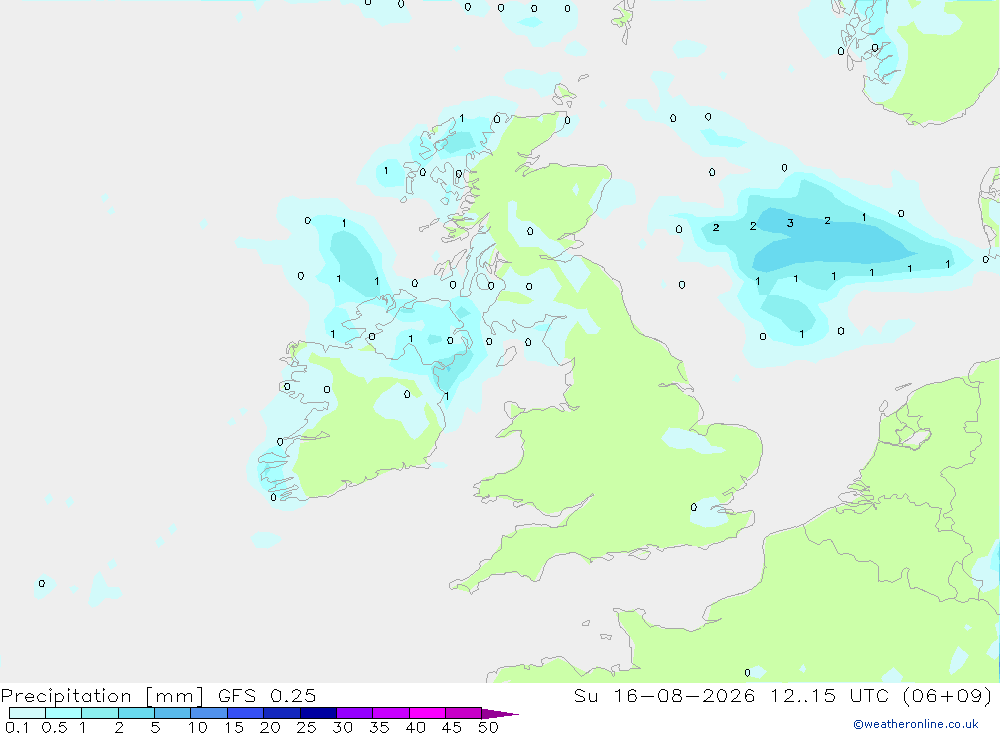Click the 0.1–0.5 mm palest legend swatch
Image resolution: width=1000 pixels, height=733 pixels.
[x=27, y=713]
